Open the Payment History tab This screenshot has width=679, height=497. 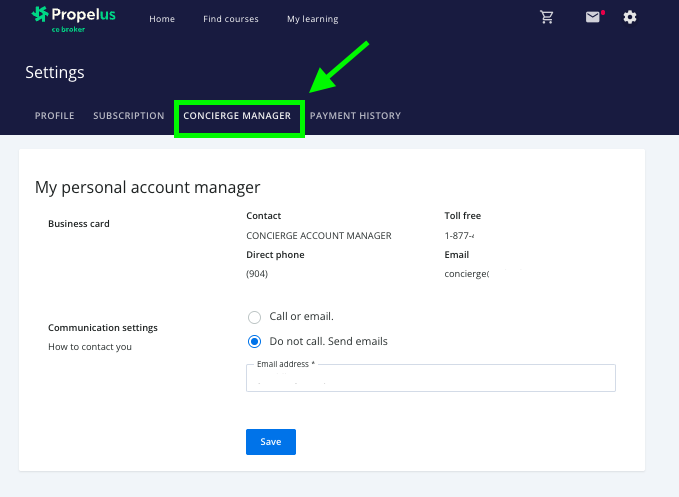click(x=355, y=116)
